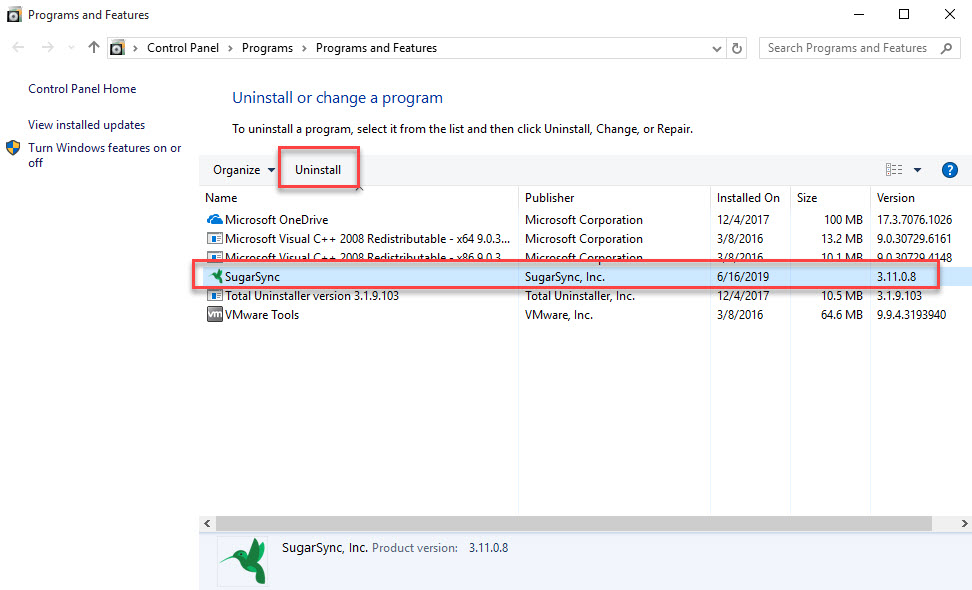The width and height of the screenshot is (972, 590).
Task: Select Microsoft OneDrive row
Action: [585, 219]
